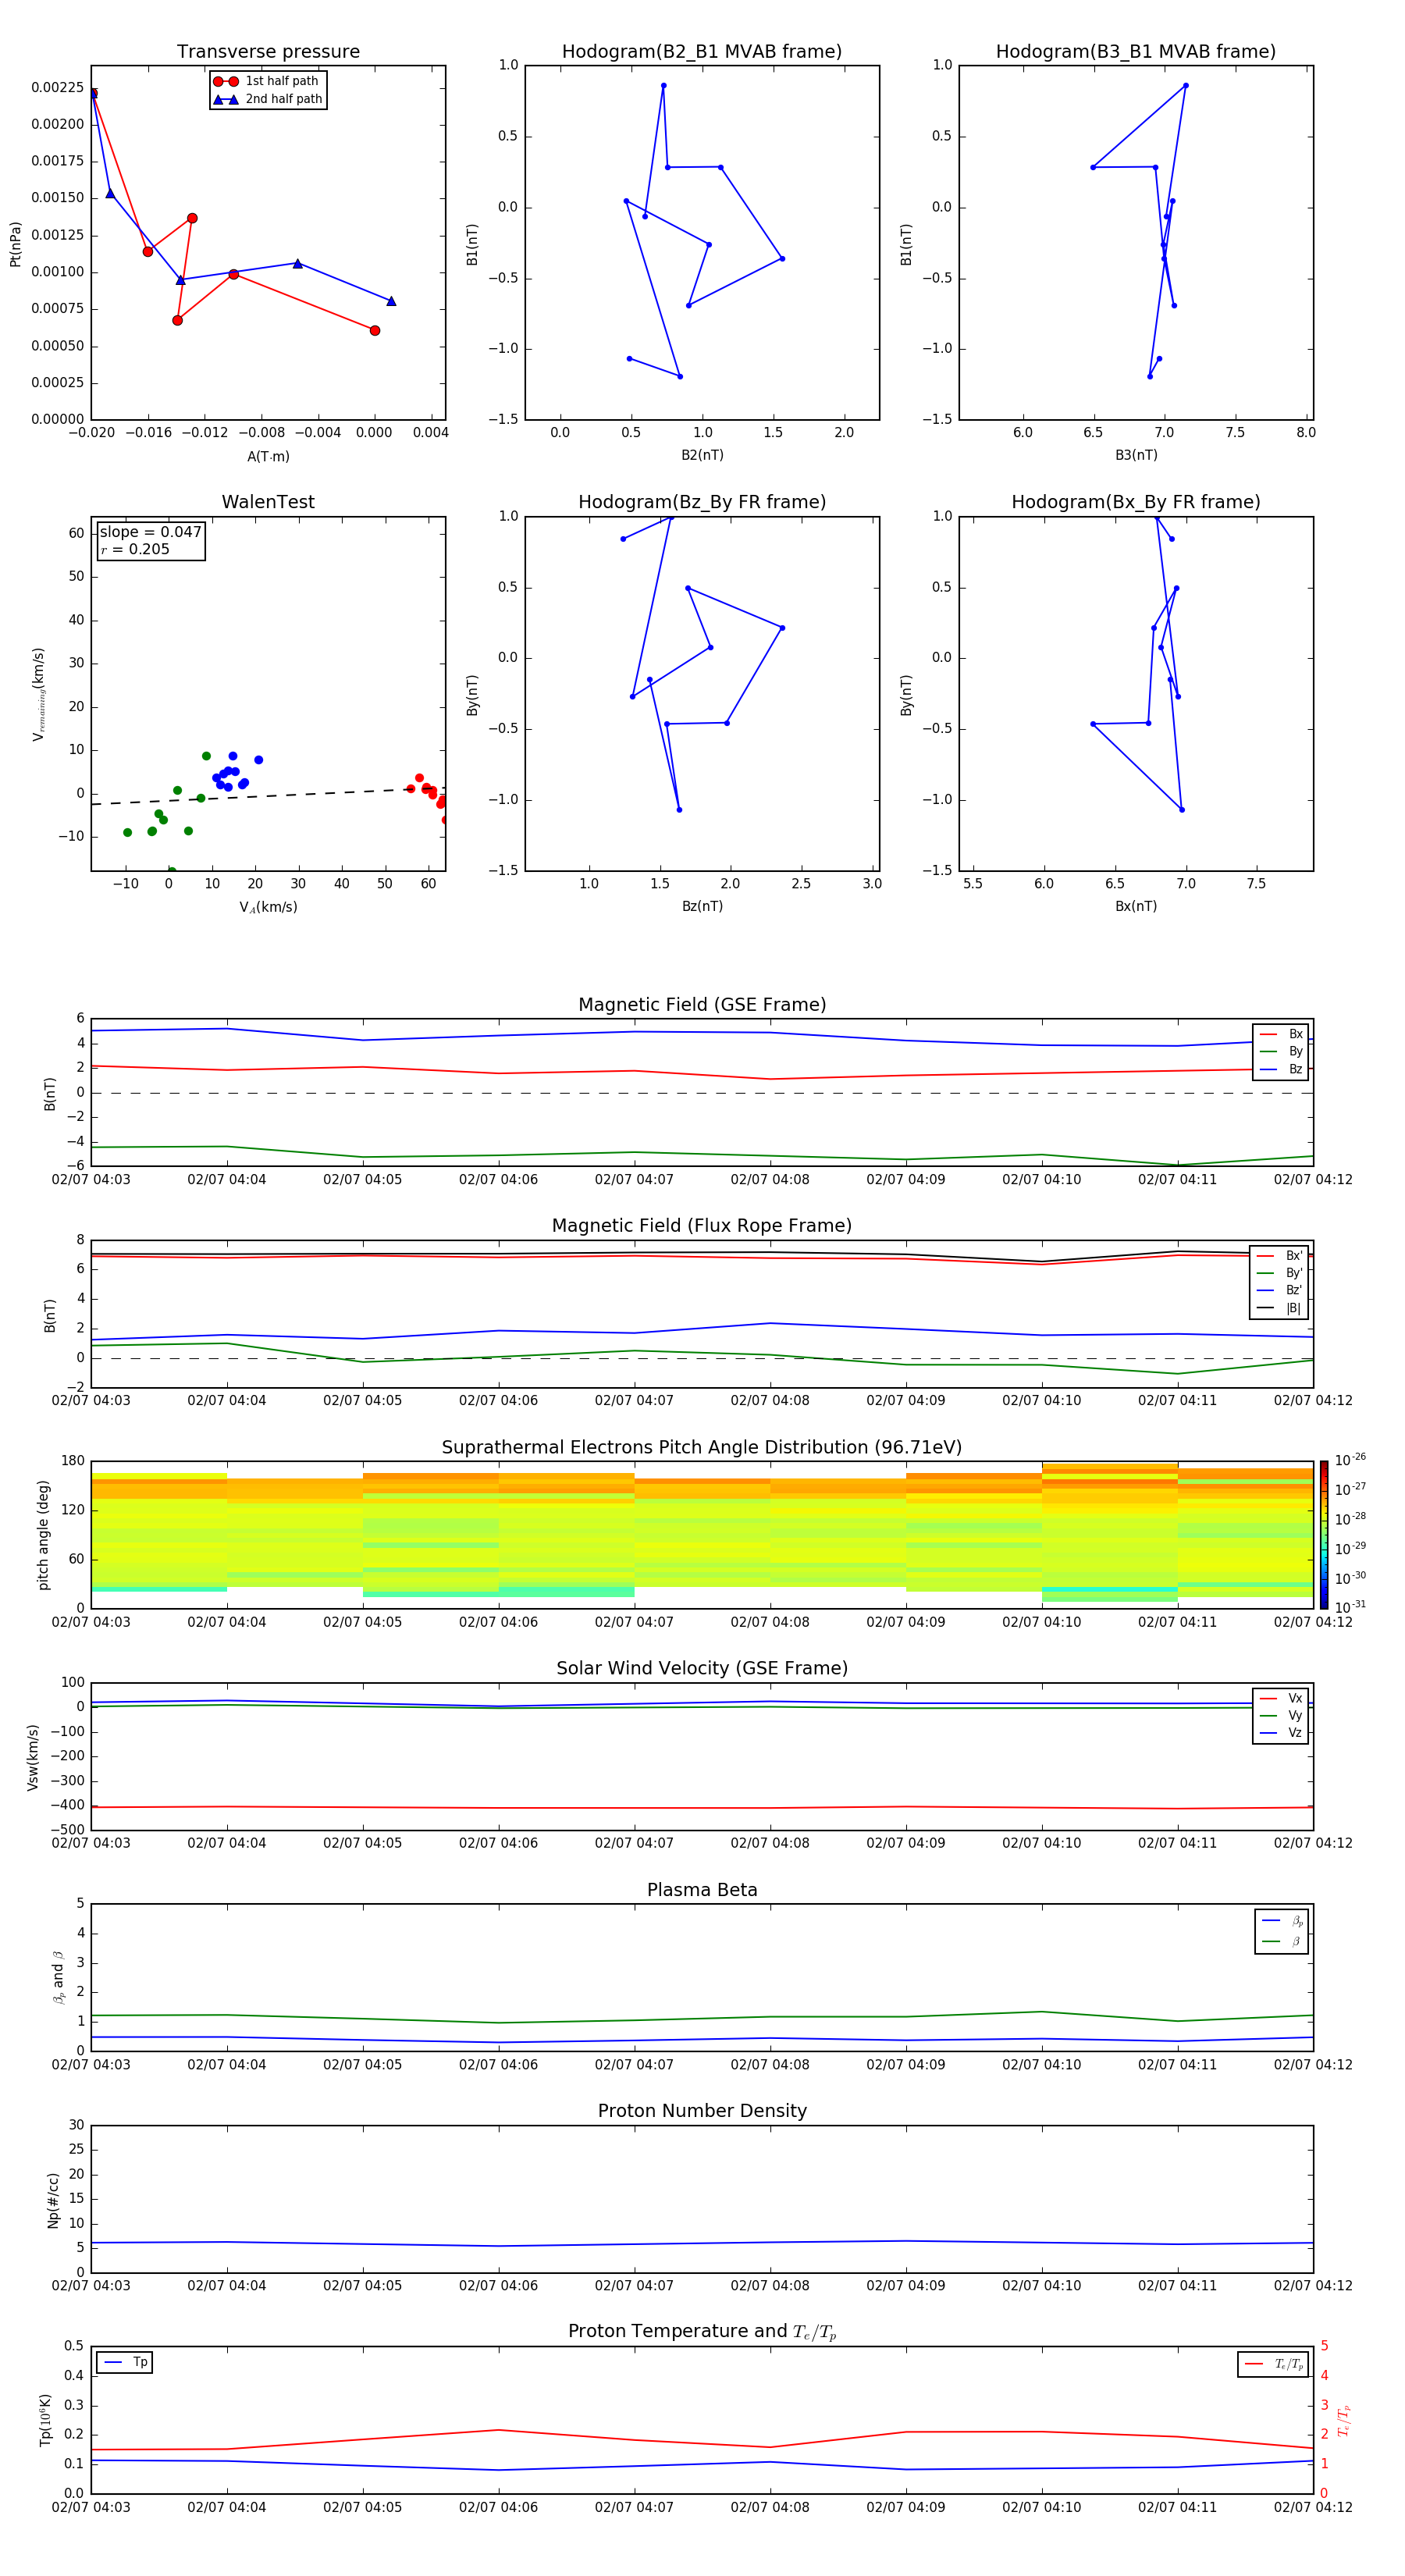Click the 'pitch angle (deg)' axis label
The height and width of the screenshot is (2576, 1405).
click(x=43, y=1535)
